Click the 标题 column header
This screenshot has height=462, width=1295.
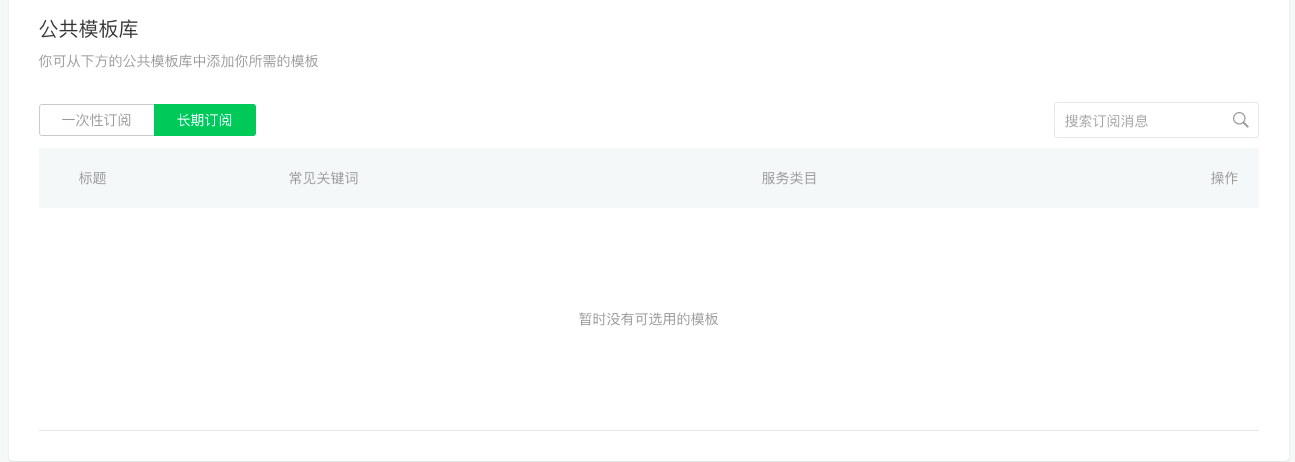point(93,178)
